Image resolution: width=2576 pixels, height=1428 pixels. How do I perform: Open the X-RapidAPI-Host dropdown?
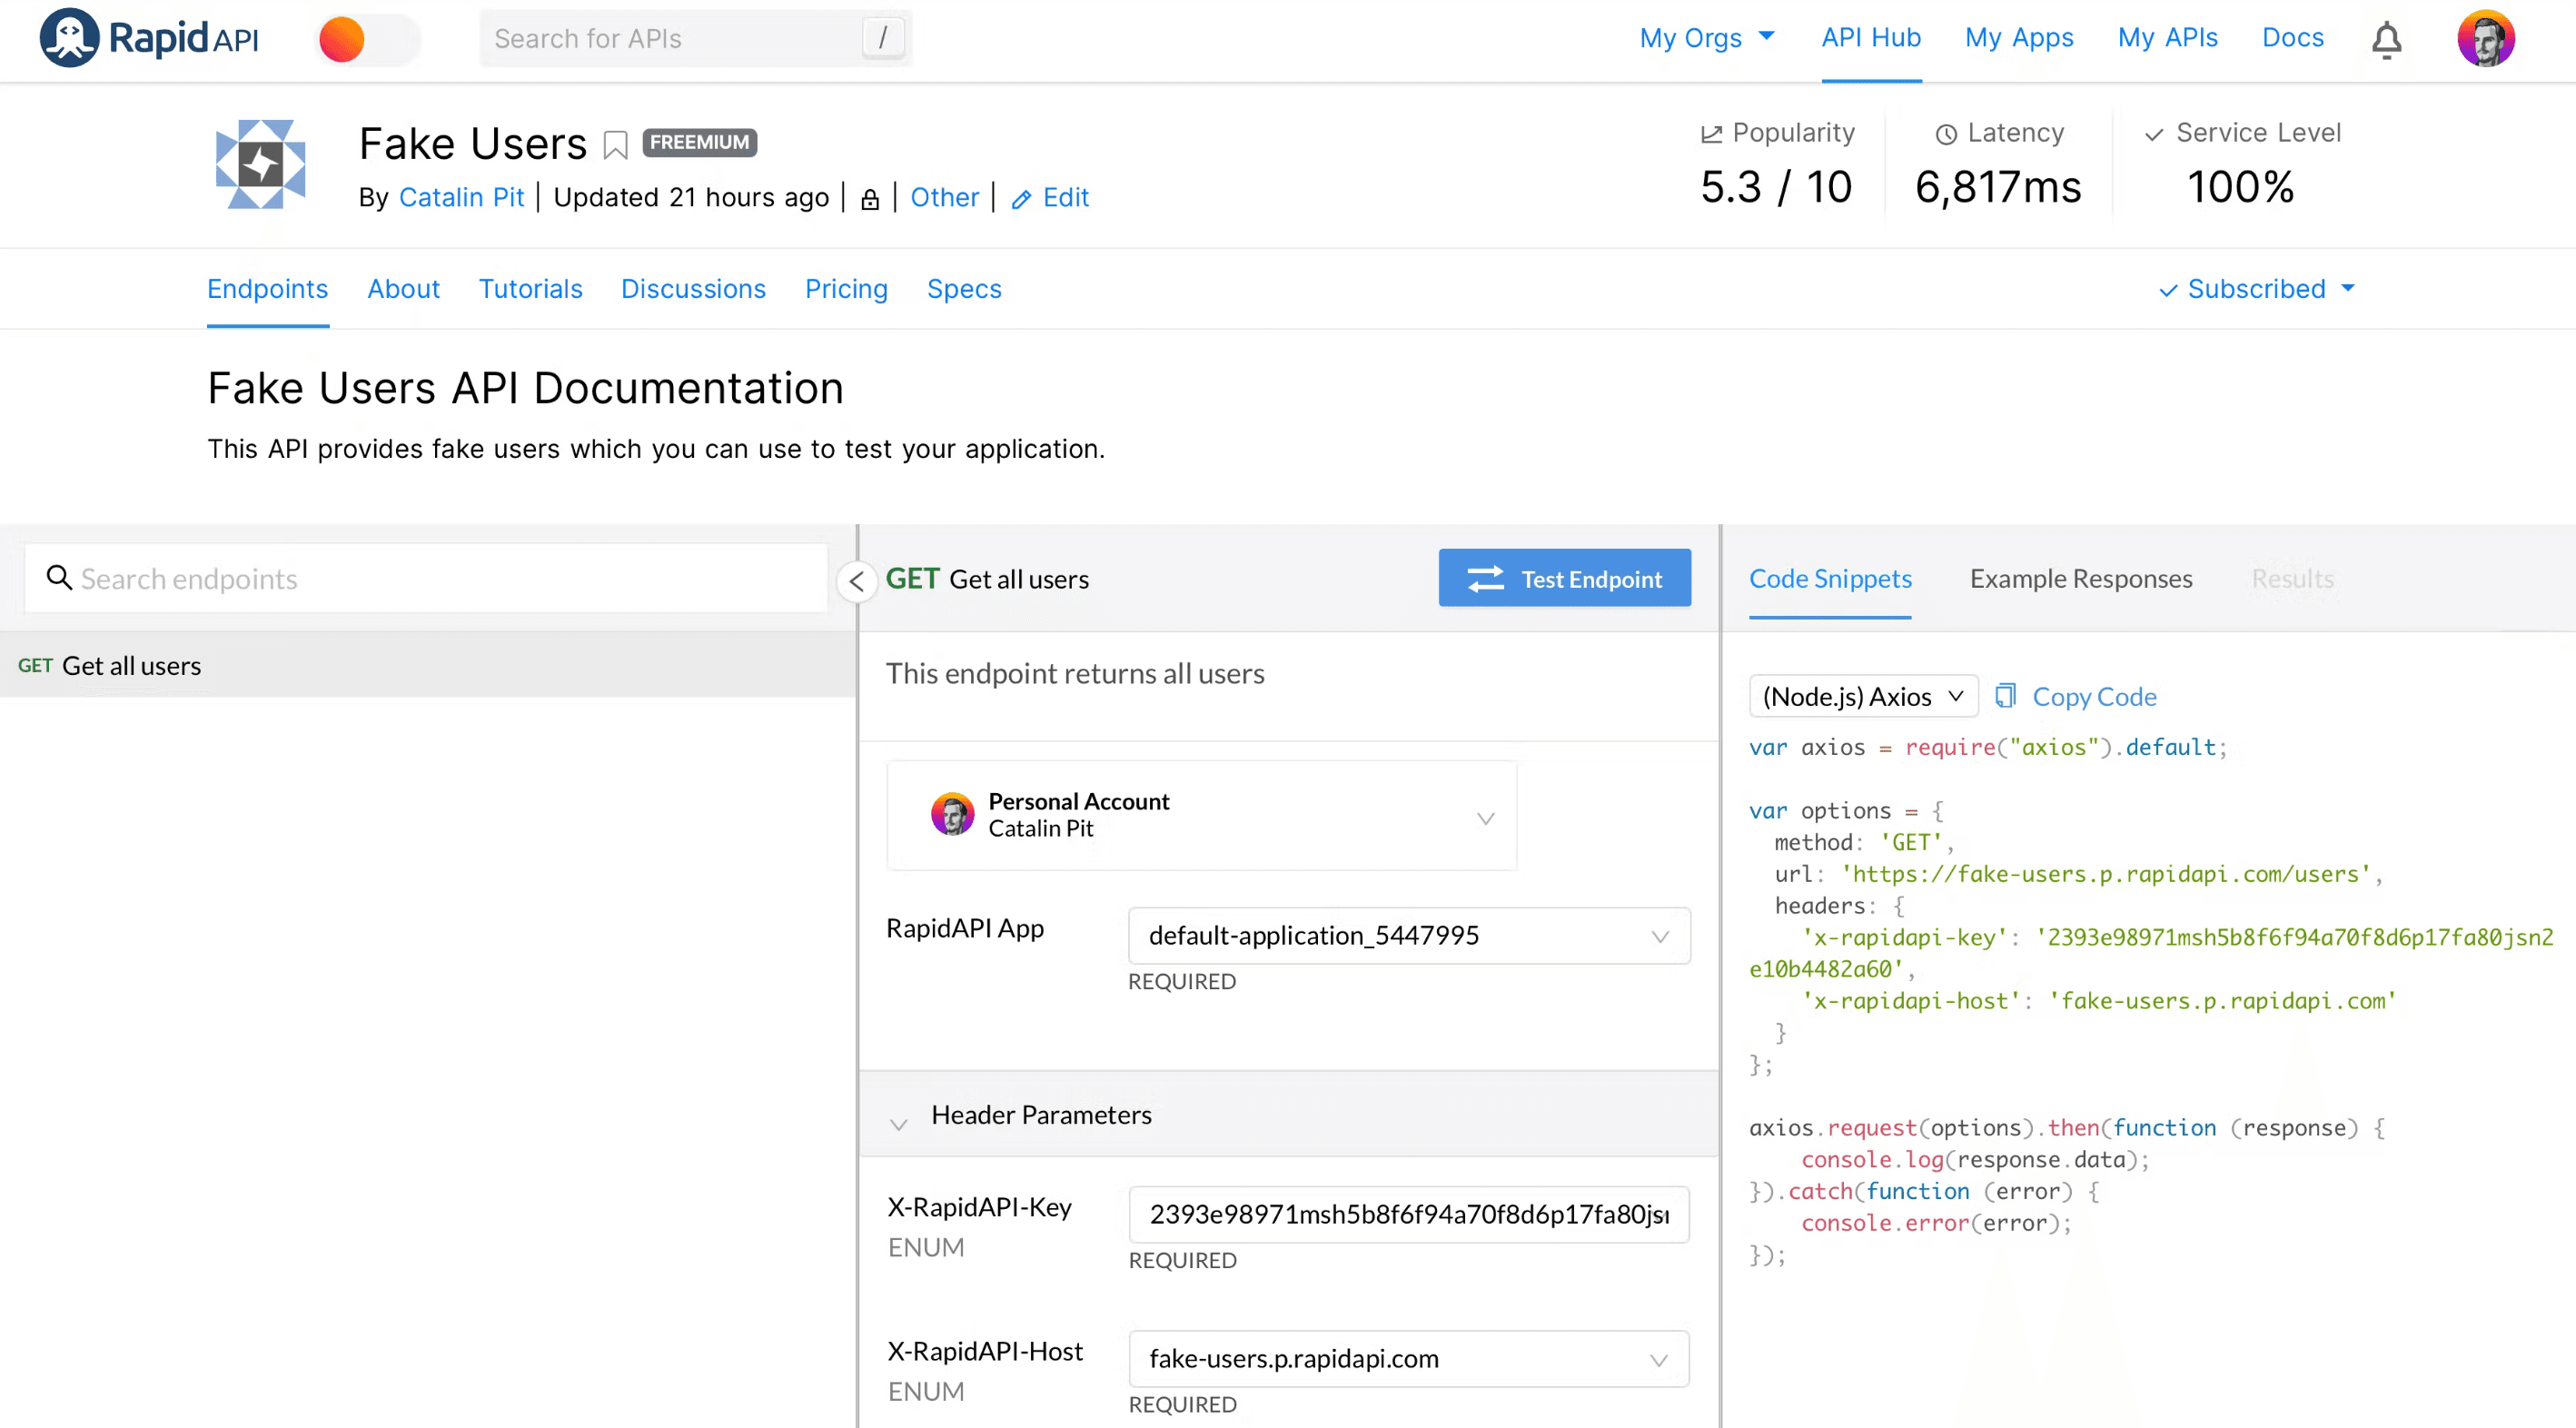(x=1408, y=1358)
